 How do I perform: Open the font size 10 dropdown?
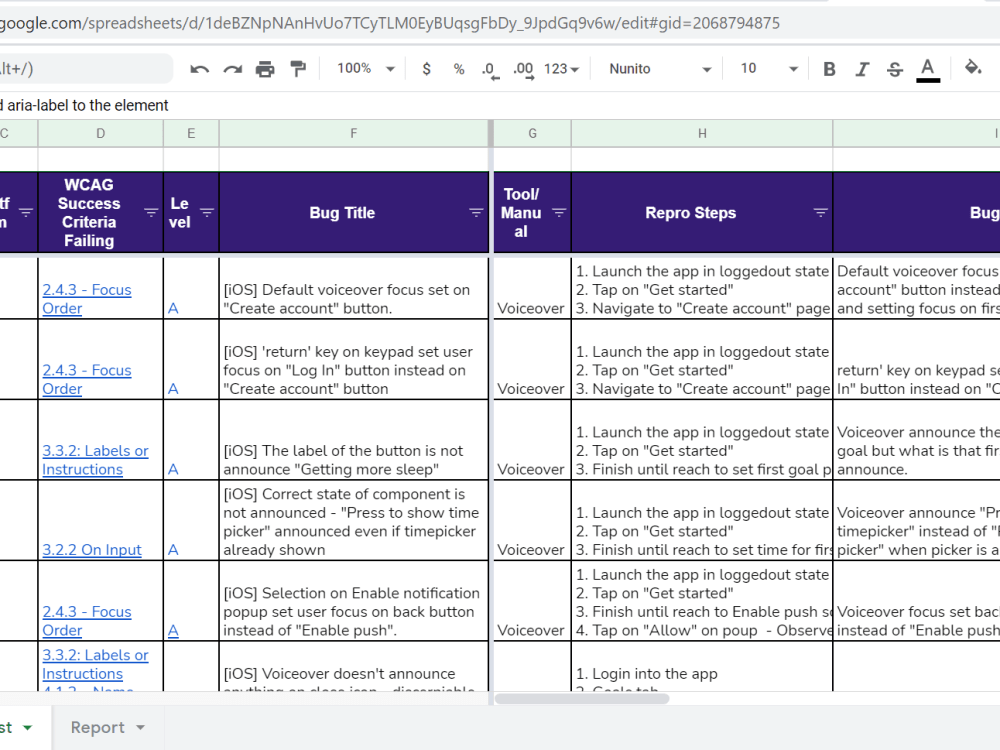[769, 69]
